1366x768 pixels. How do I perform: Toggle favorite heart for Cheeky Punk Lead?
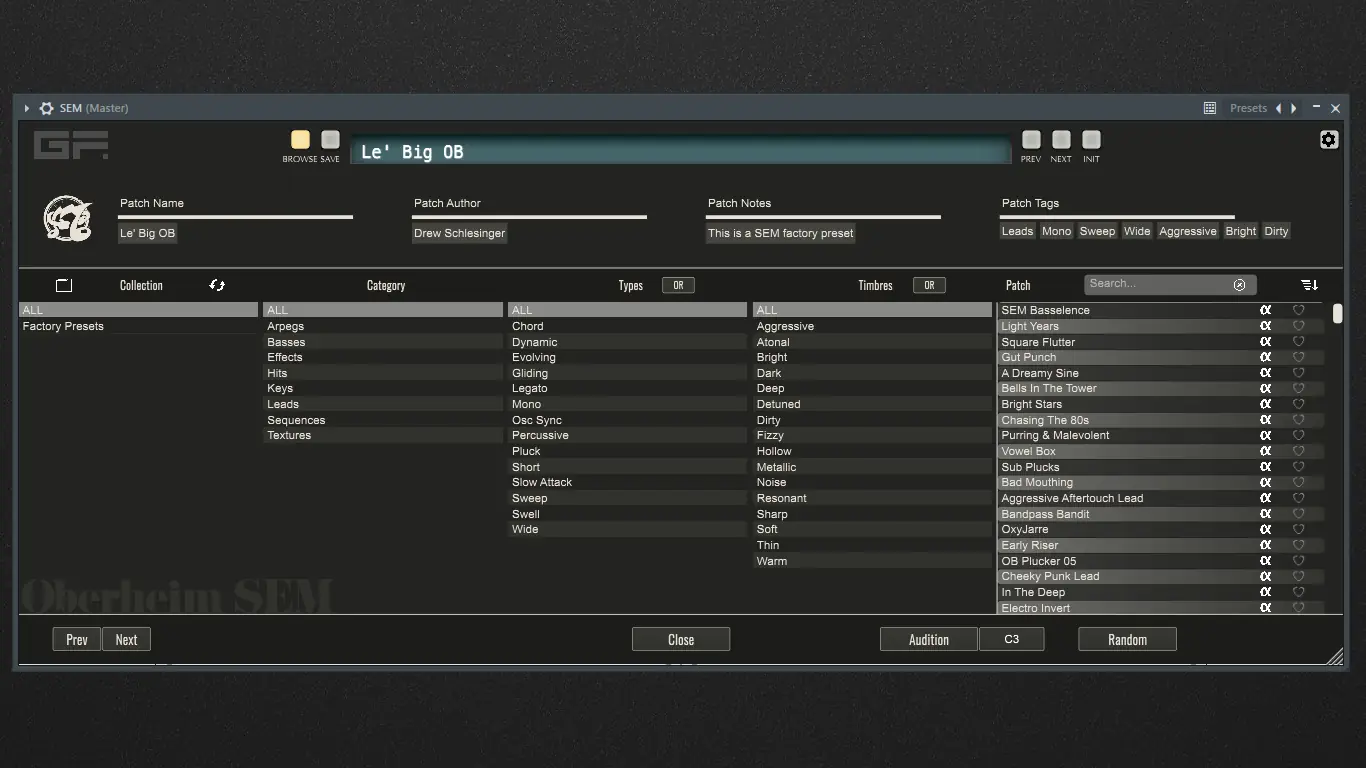pos(1299,576)
